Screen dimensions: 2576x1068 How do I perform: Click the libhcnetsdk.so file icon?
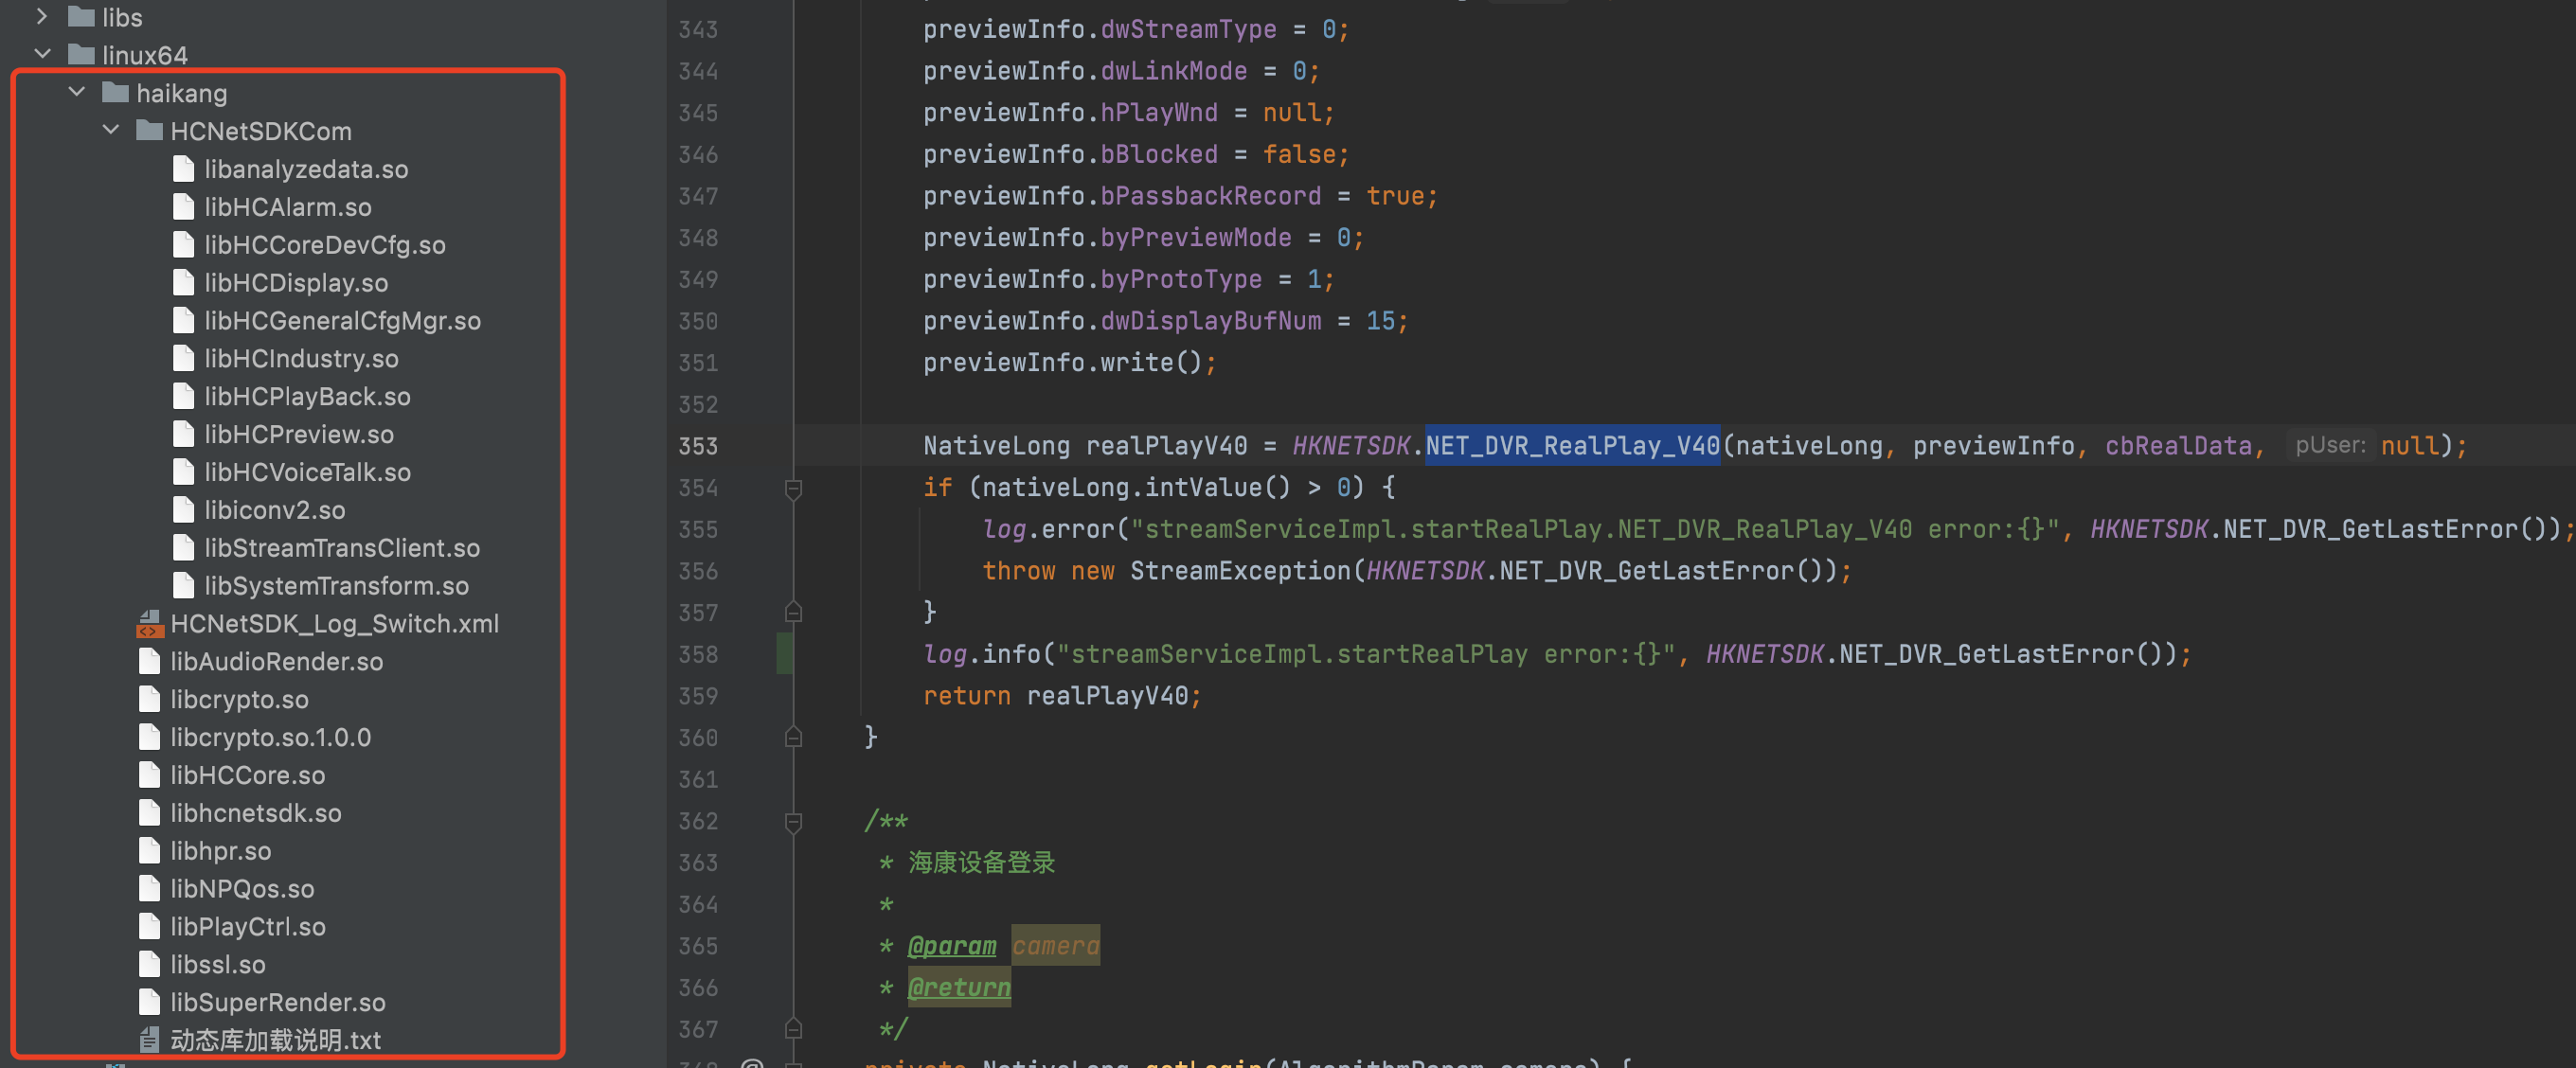tap(150, 813)
